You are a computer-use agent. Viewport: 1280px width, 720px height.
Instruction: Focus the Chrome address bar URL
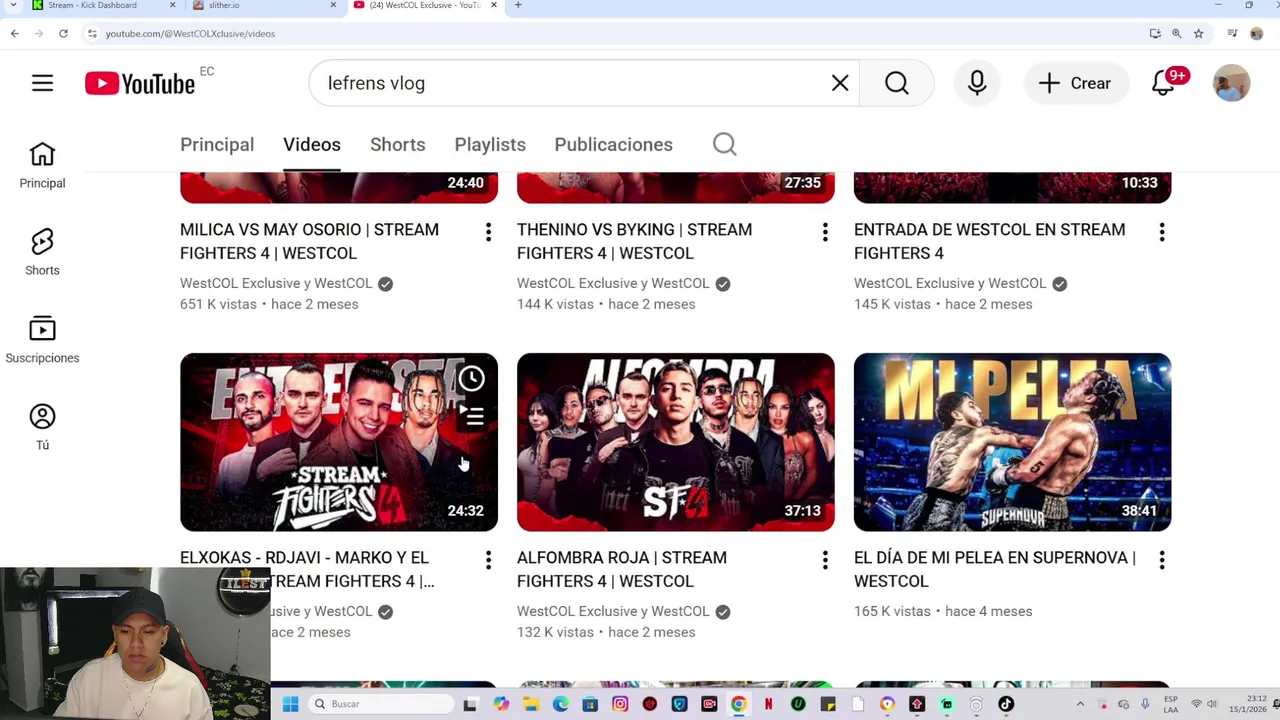(190, 34)
